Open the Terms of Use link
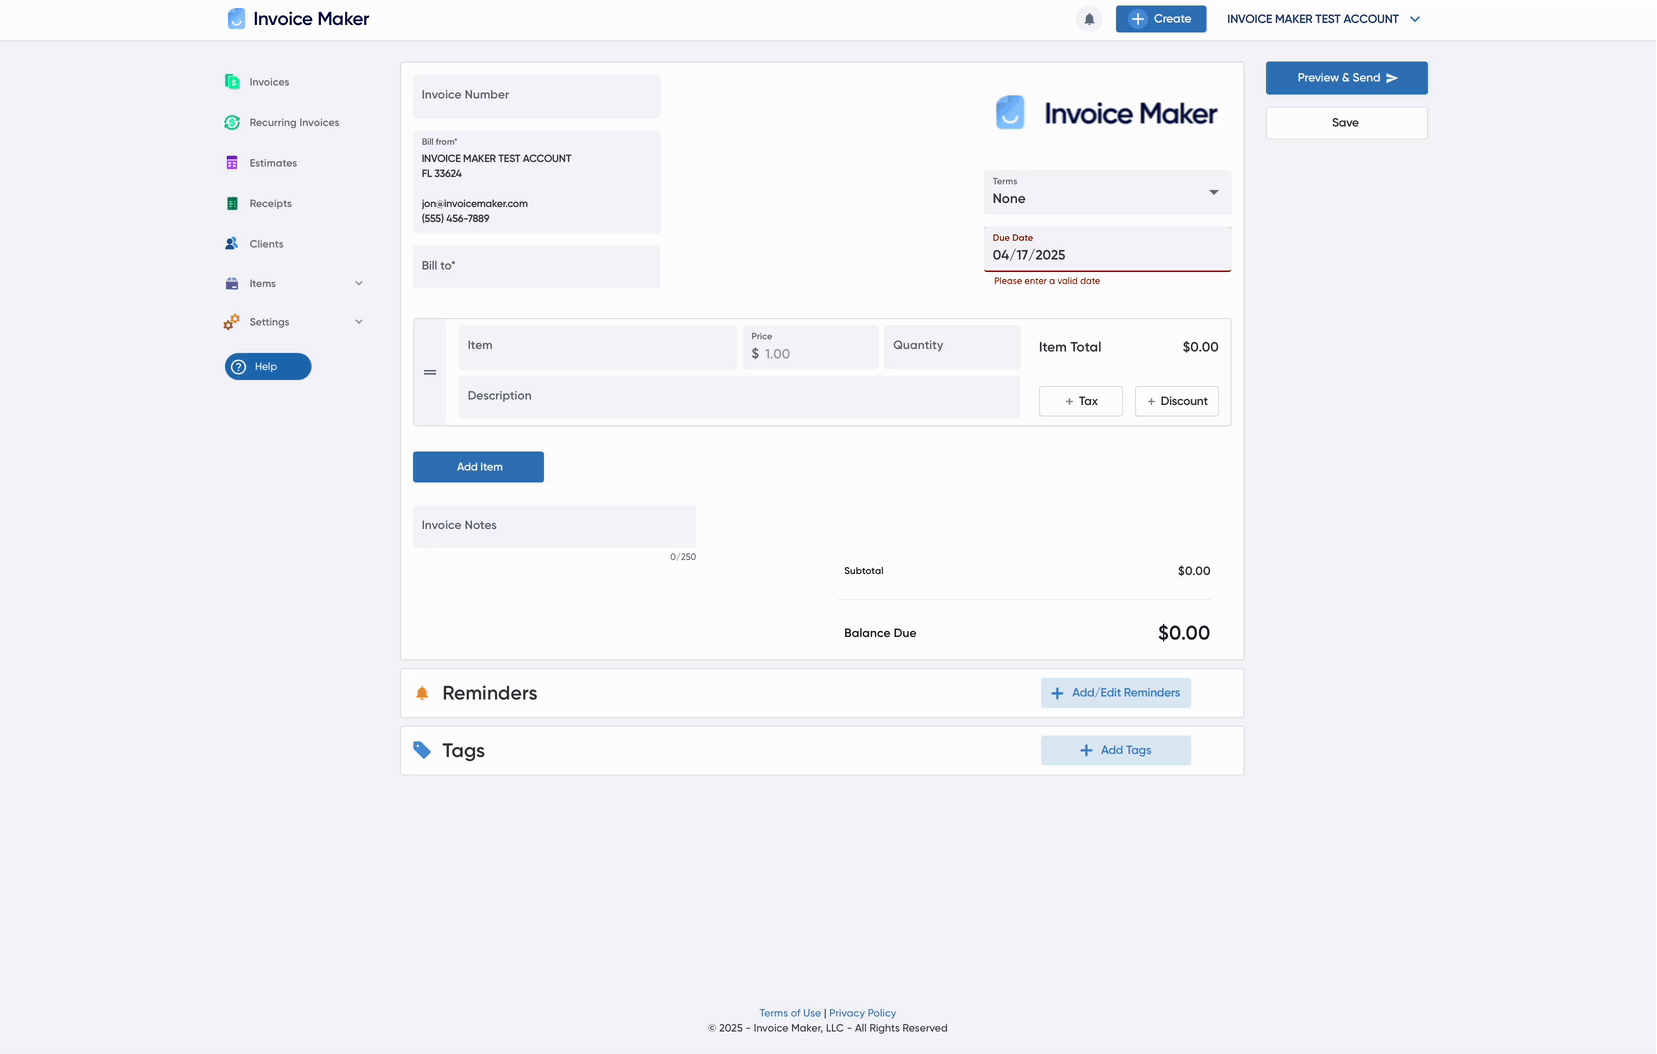 (790, 1013)
